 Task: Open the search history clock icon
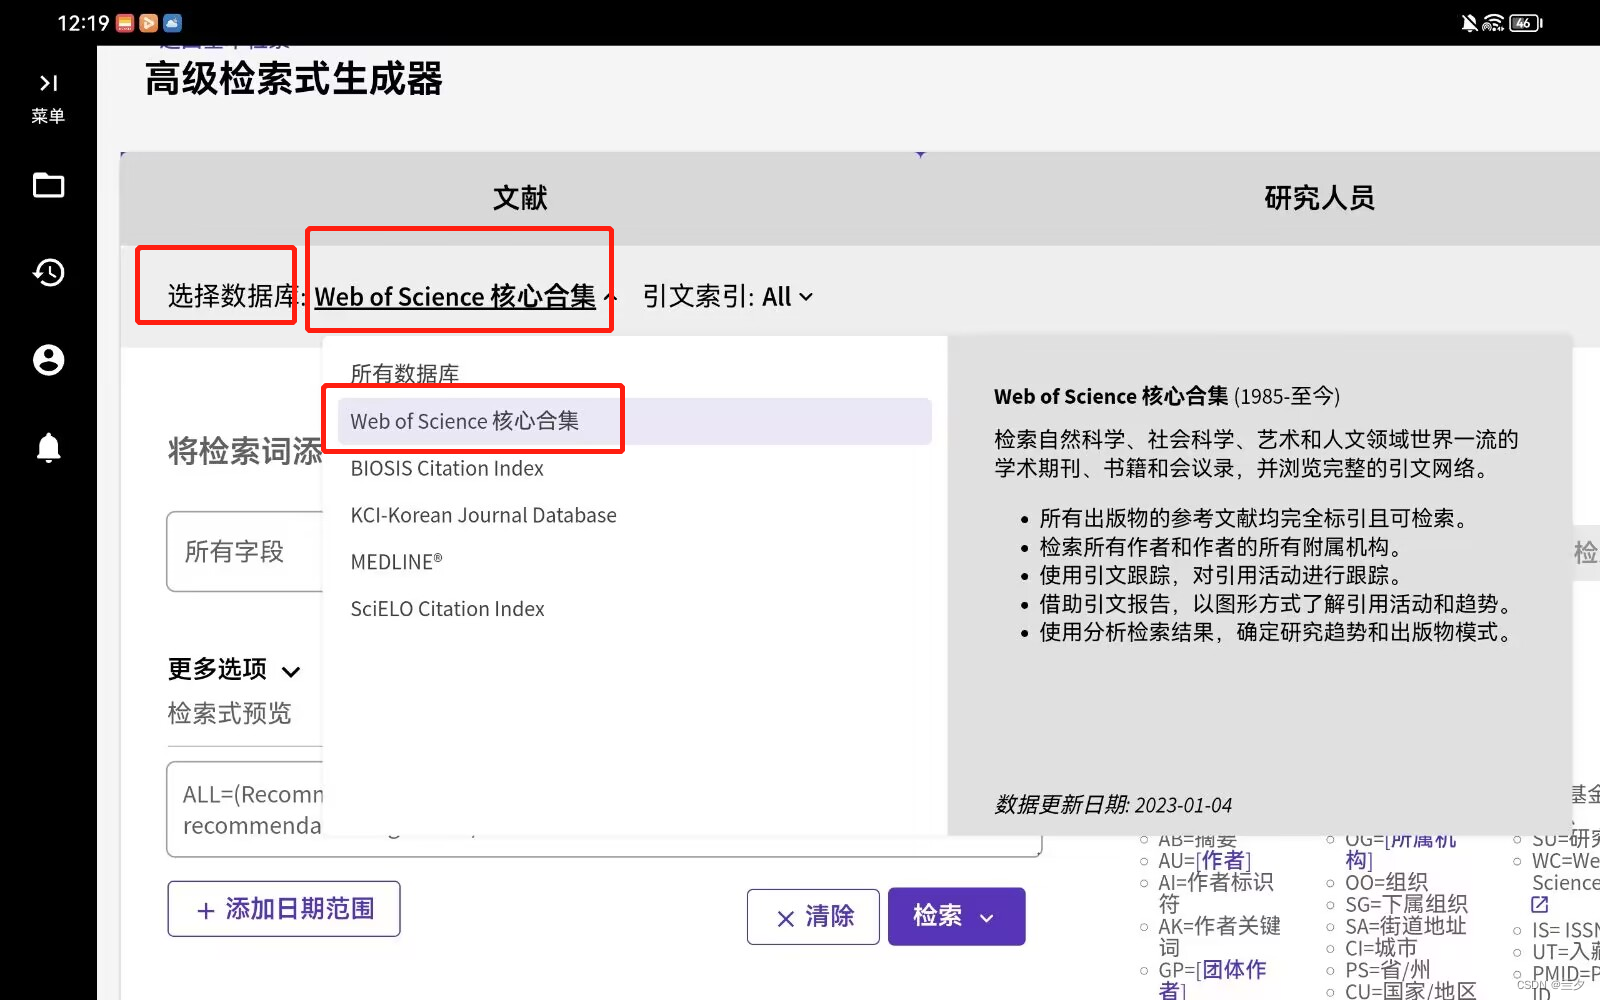pos(48,272)
